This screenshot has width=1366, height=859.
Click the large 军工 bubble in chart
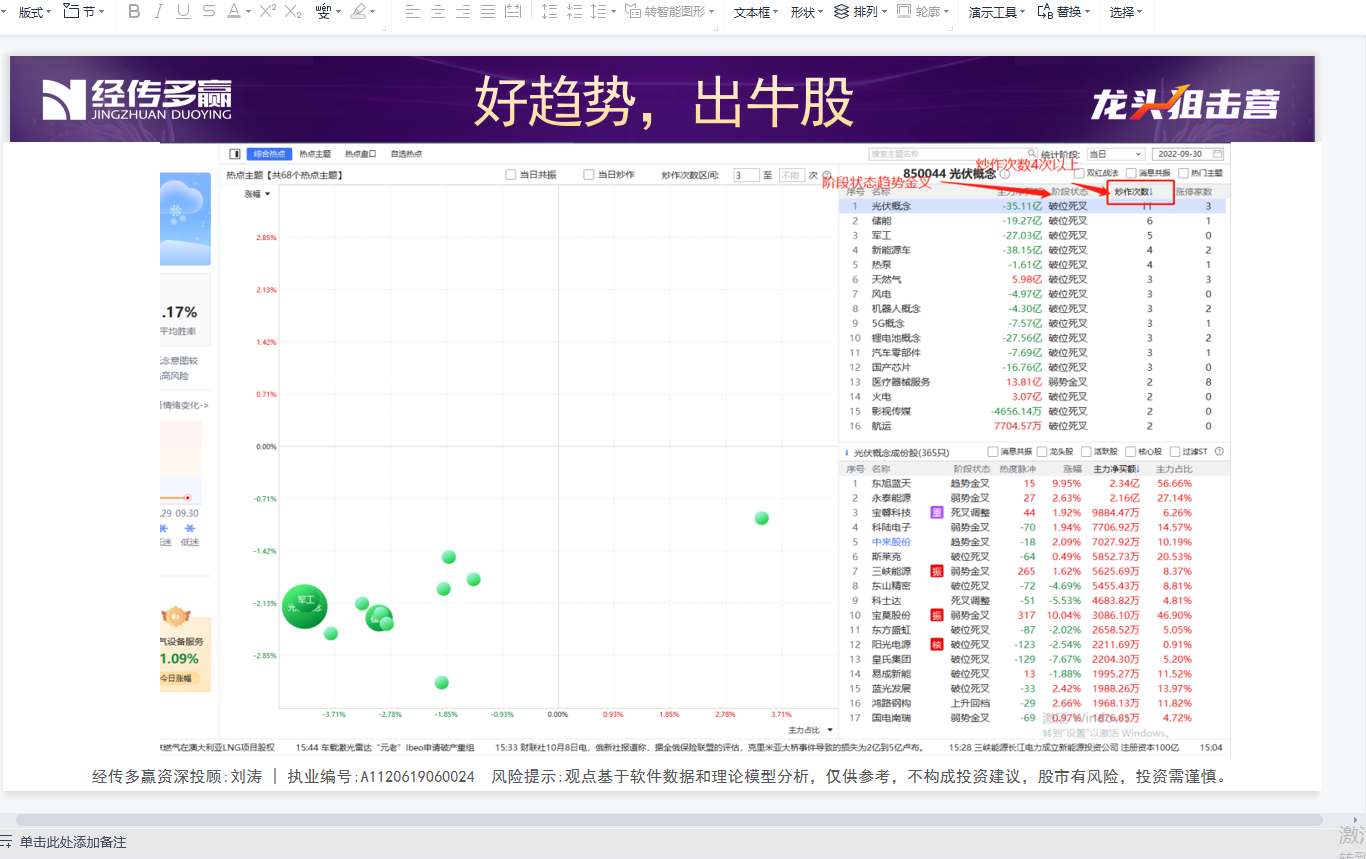305,606
